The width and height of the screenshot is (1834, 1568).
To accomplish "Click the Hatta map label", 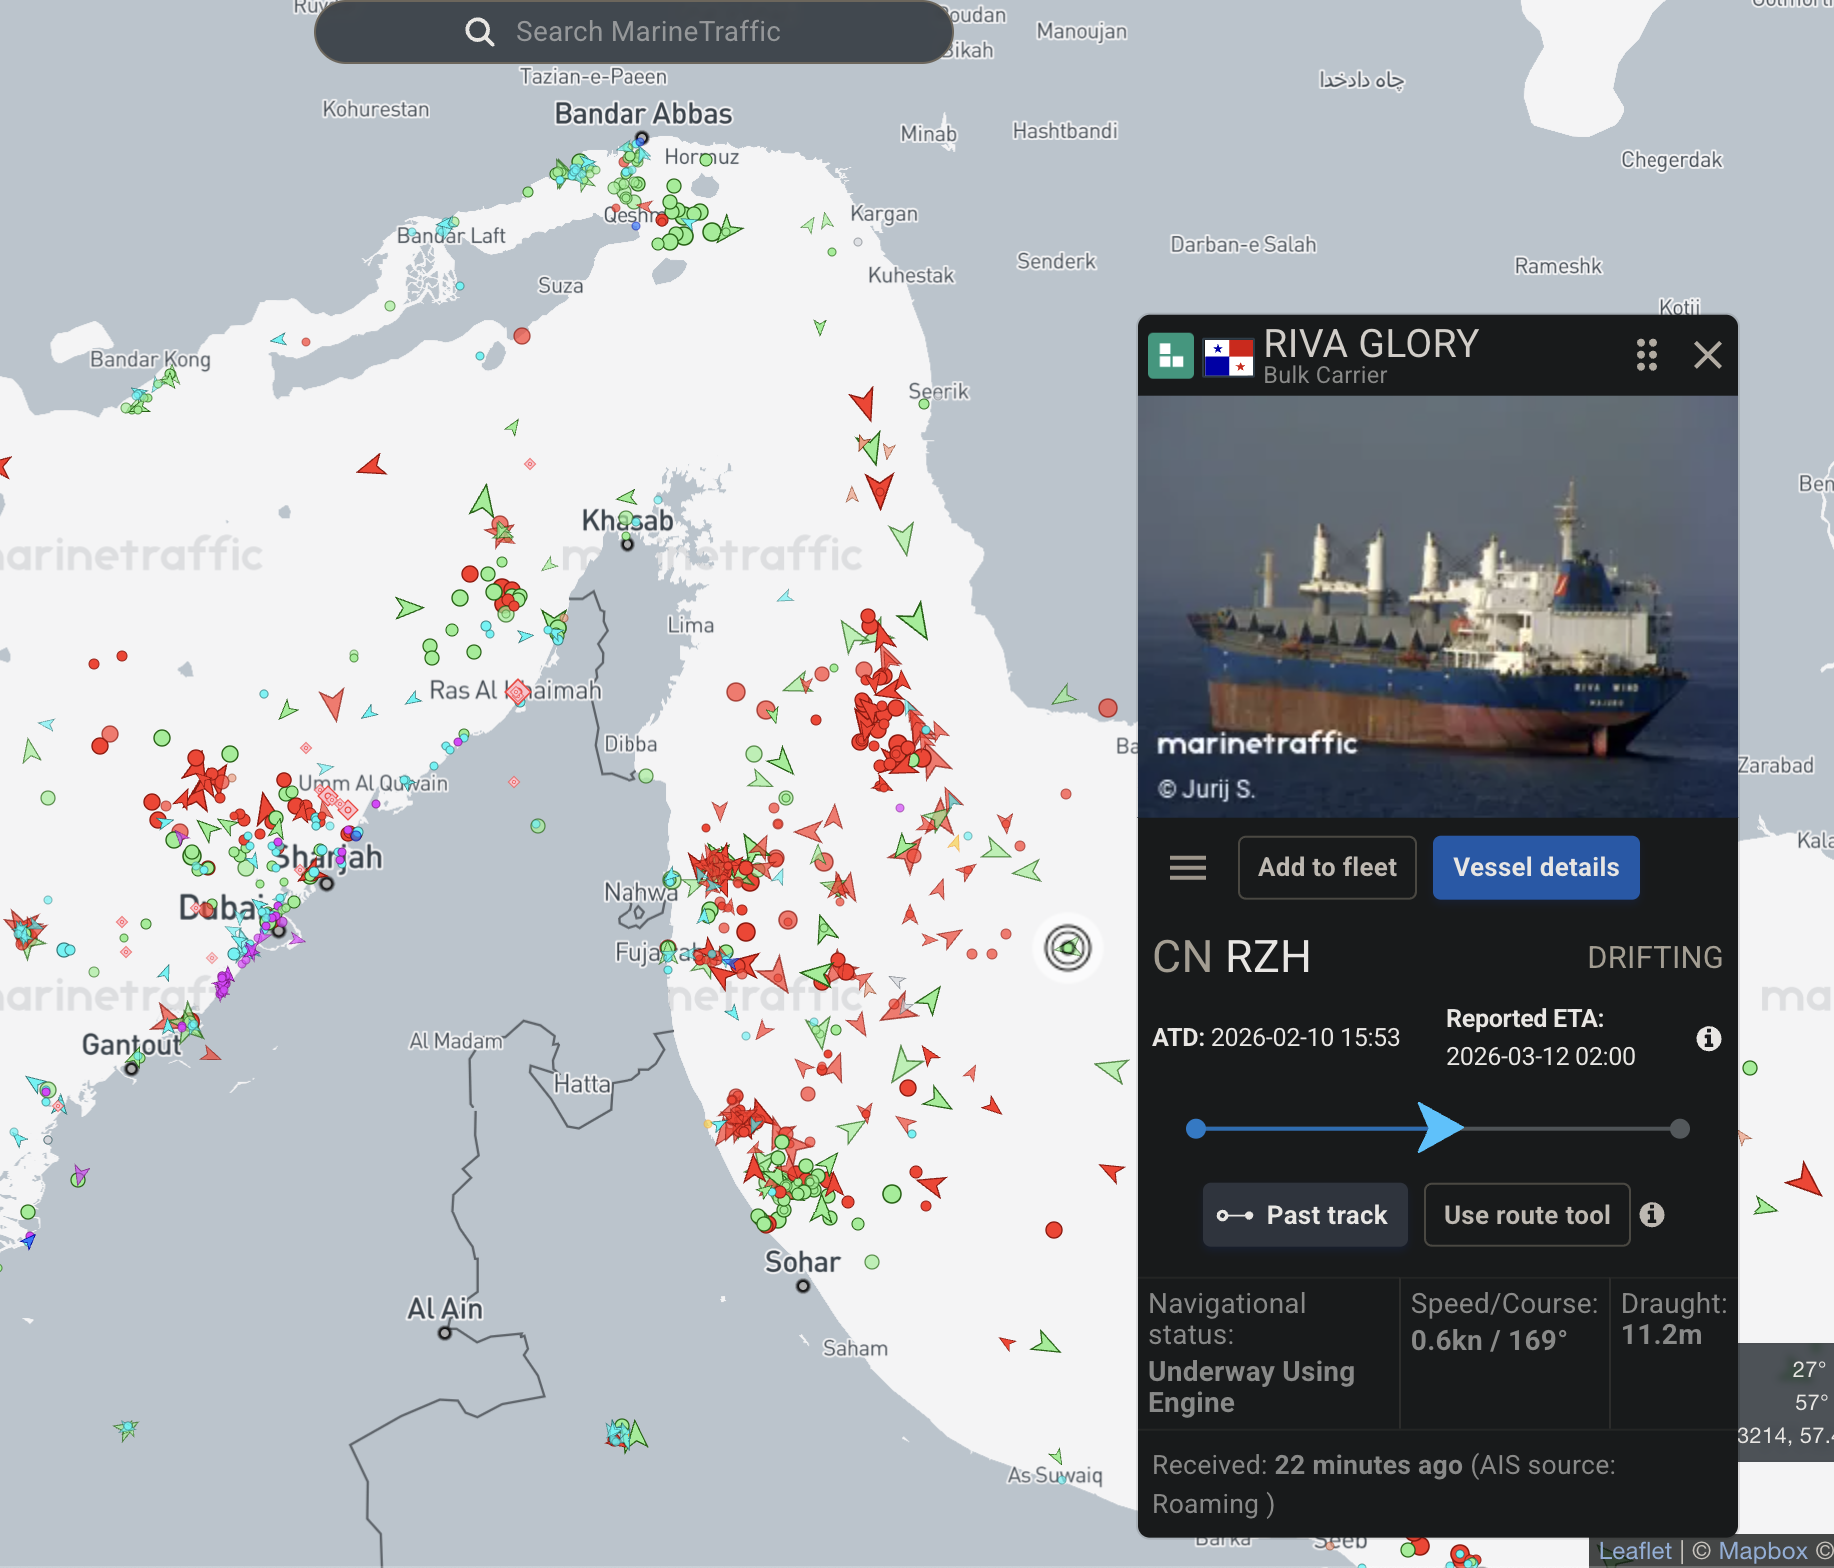I will click(582, 1084).
